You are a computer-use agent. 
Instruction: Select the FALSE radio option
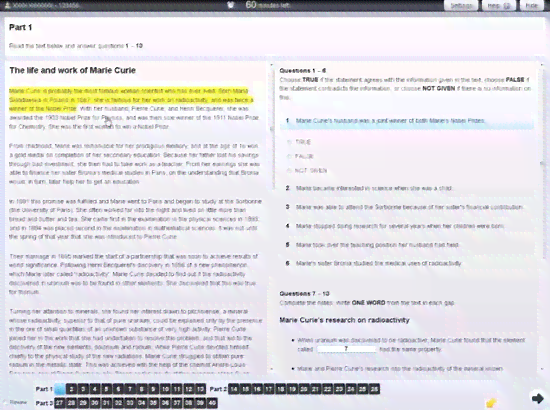pyautogui.click(x=290, y=156)
